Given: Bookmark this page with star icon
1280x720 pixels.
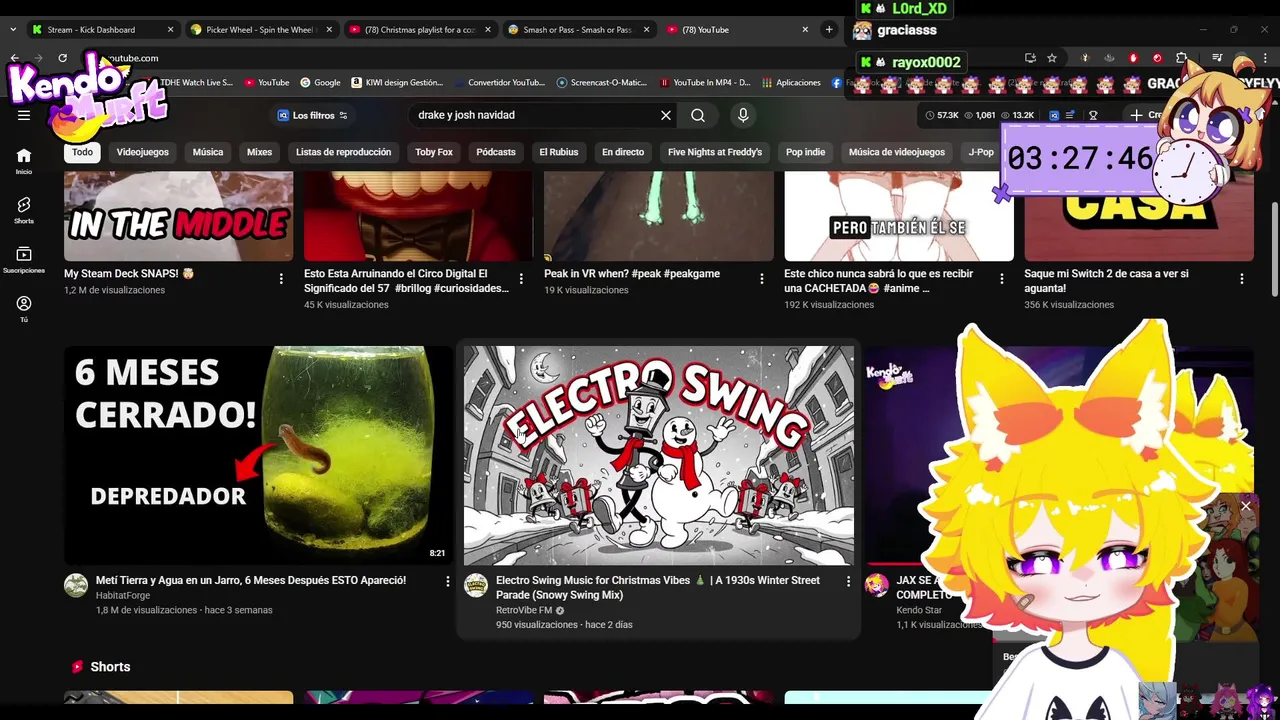Looking at the screenshot, I should pyautogui.click(x=1052, y=58).
